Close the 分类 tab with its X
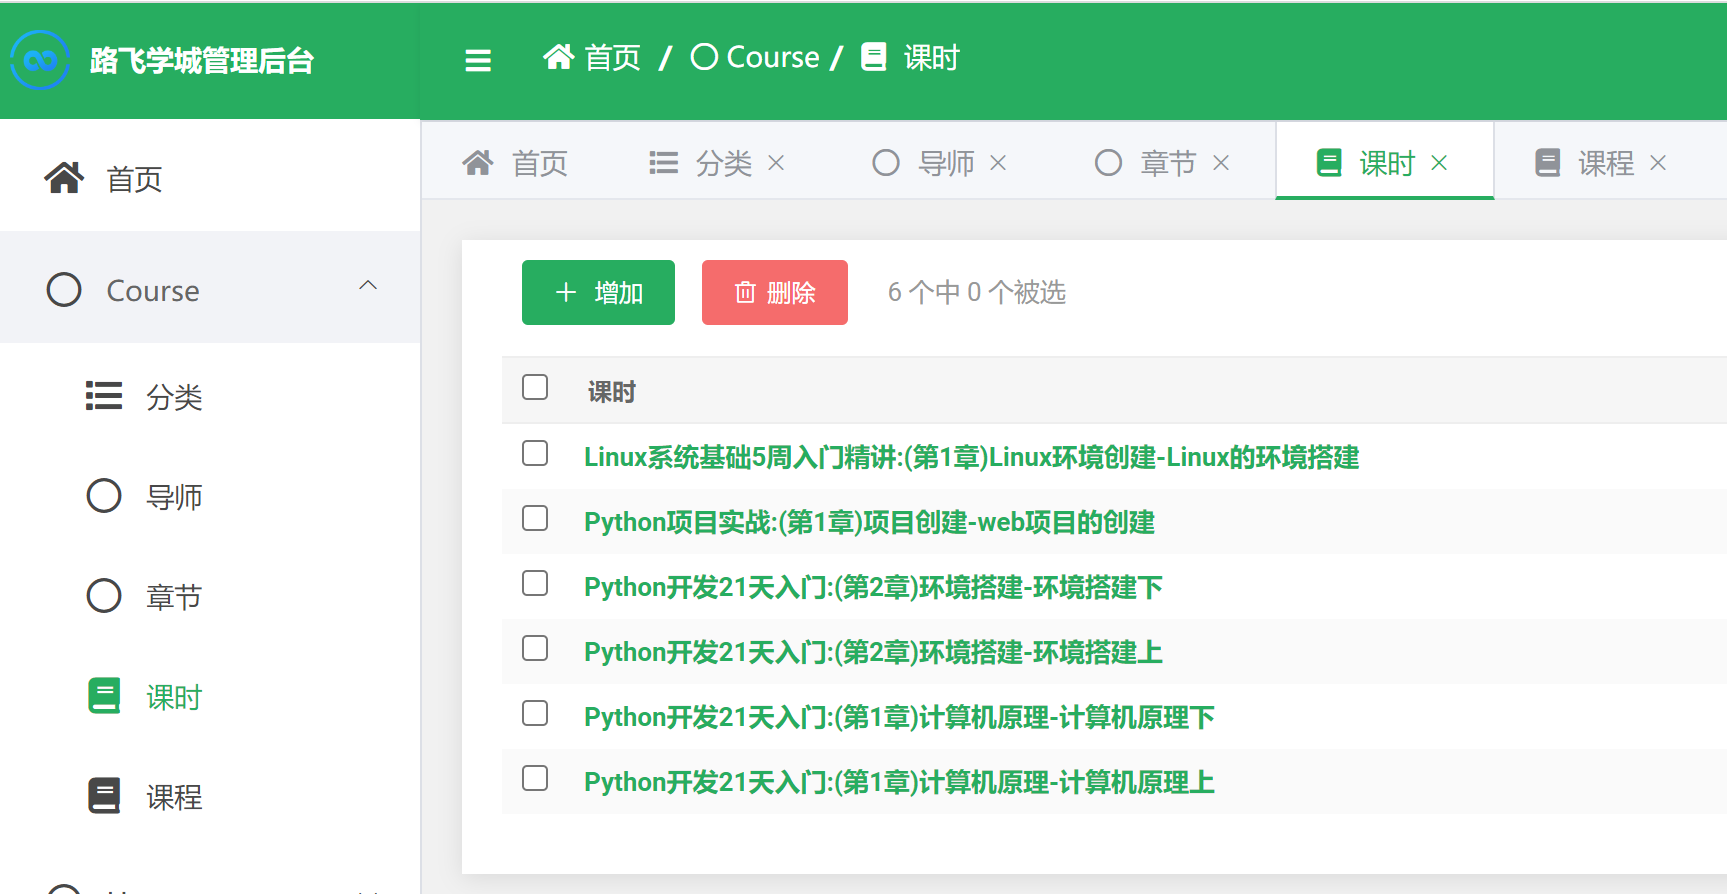The width and height of the screenshot is (1727, 894). [x=776, y=162]
